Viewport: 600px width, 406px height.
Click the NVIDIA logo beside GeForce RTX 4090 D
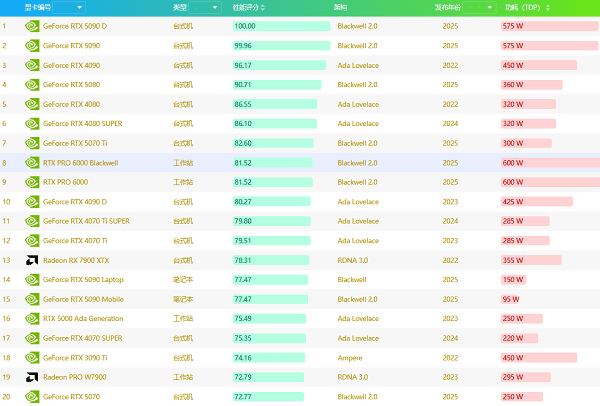32,201
